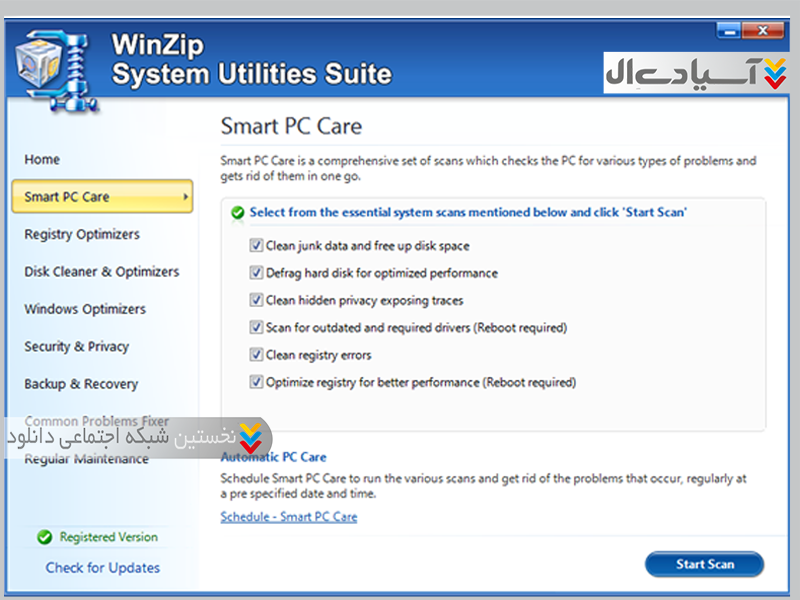This screenshot has height=600, width=800.
Task: Disable Clean hidden privacy exposing traces
Action: 256,300
